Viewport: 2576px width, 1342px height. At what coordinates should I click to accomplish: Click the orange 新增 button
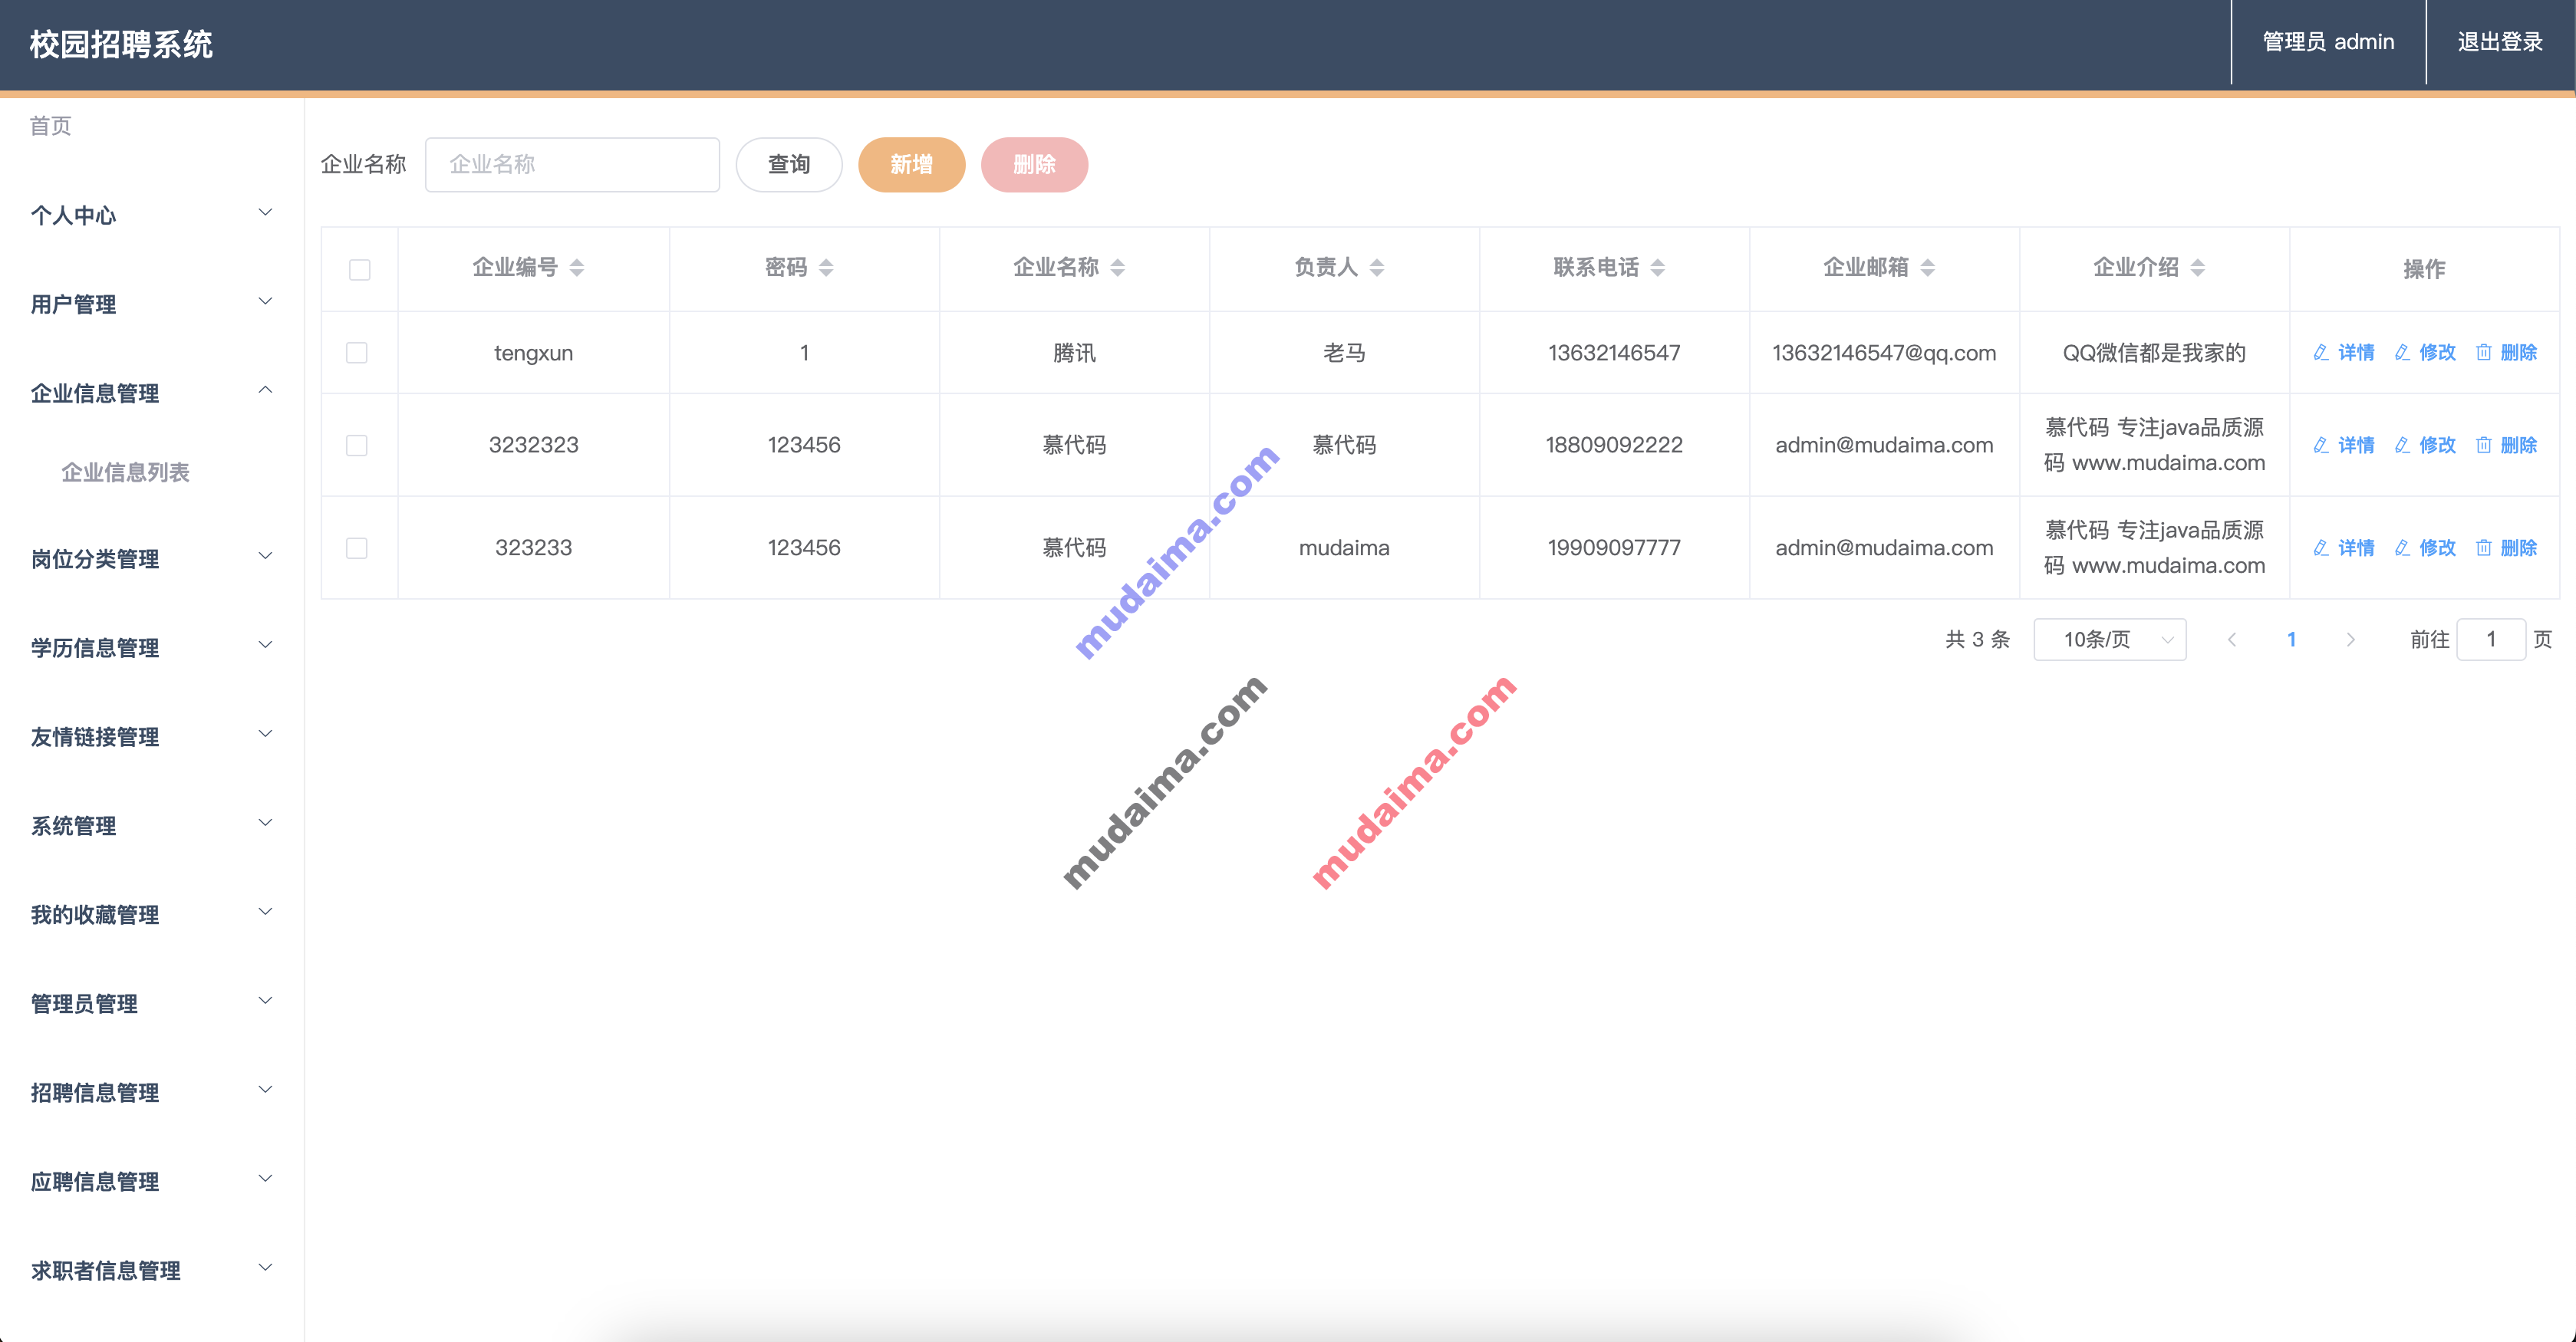click(x=912, y=165)
